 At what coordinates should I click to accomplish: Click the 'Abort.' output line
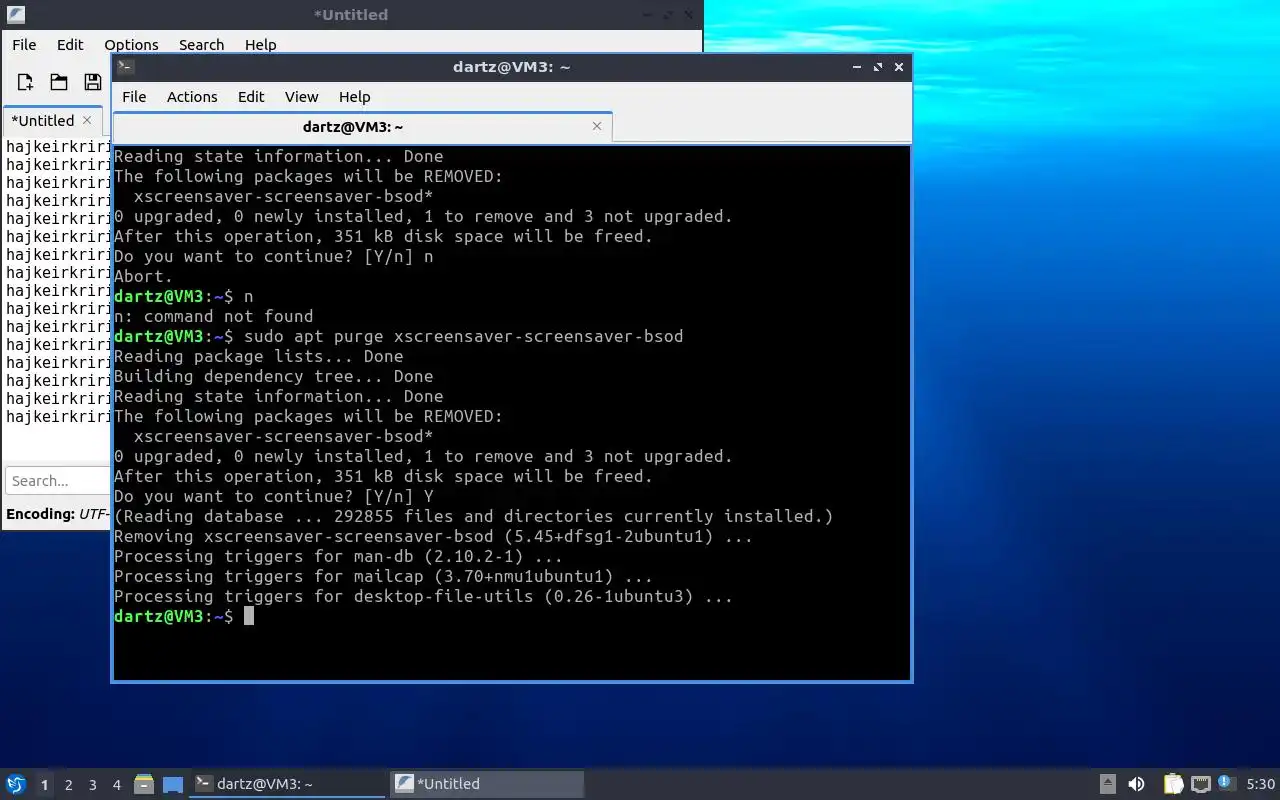coord(143,276)
